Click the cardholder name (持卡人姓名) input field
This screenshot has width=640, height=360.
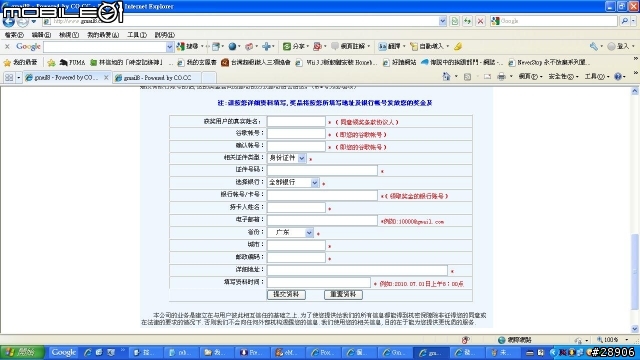(296, 208)
